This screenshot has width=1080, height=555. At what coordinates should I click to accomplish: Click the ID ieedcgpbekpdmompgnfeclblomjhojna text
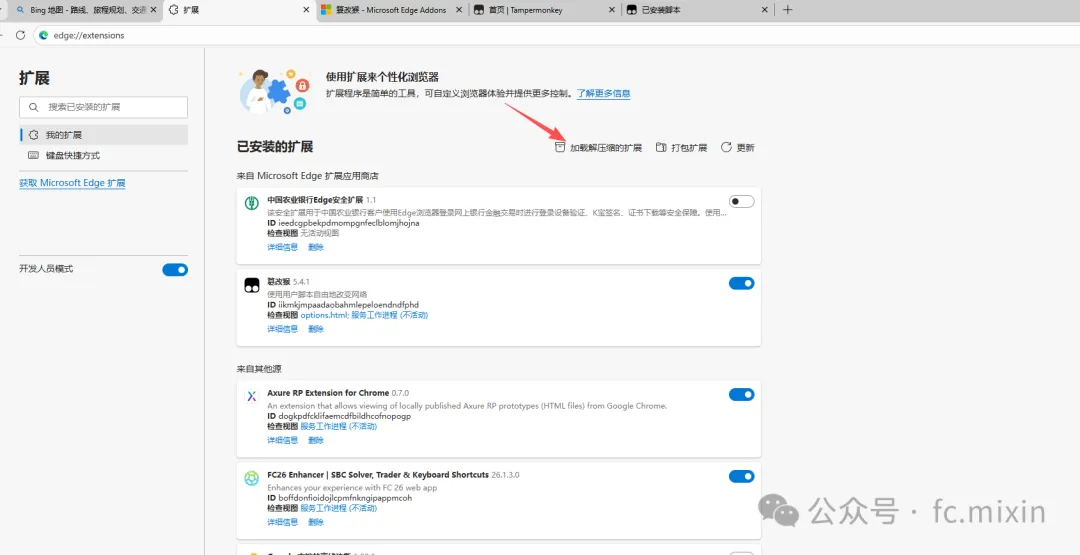tap(343, 223)
